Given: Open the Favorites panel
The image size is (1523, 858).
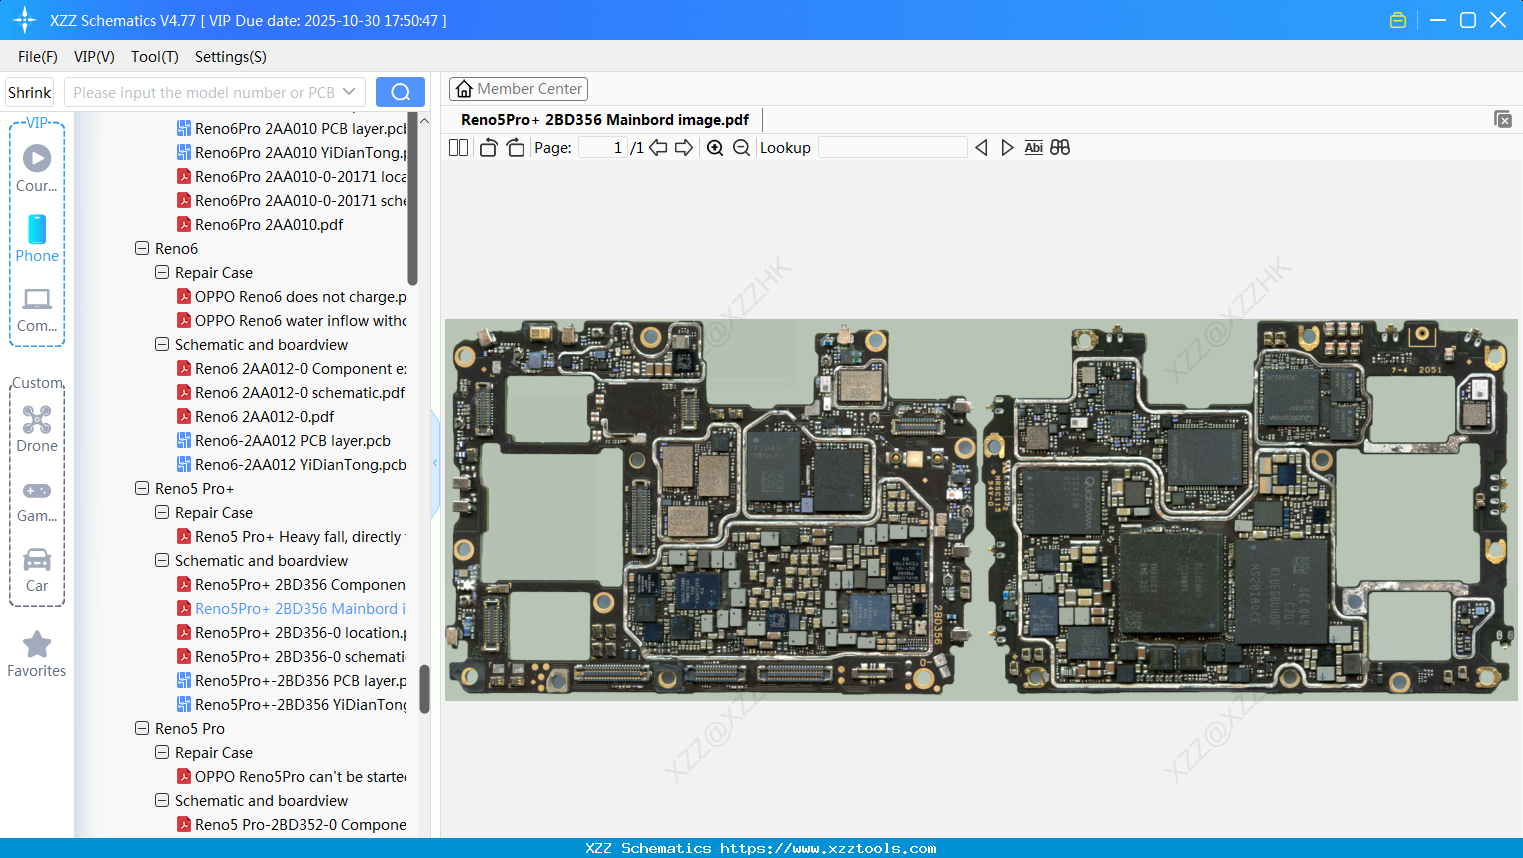Looking at the screenshot, I should 36,655.
